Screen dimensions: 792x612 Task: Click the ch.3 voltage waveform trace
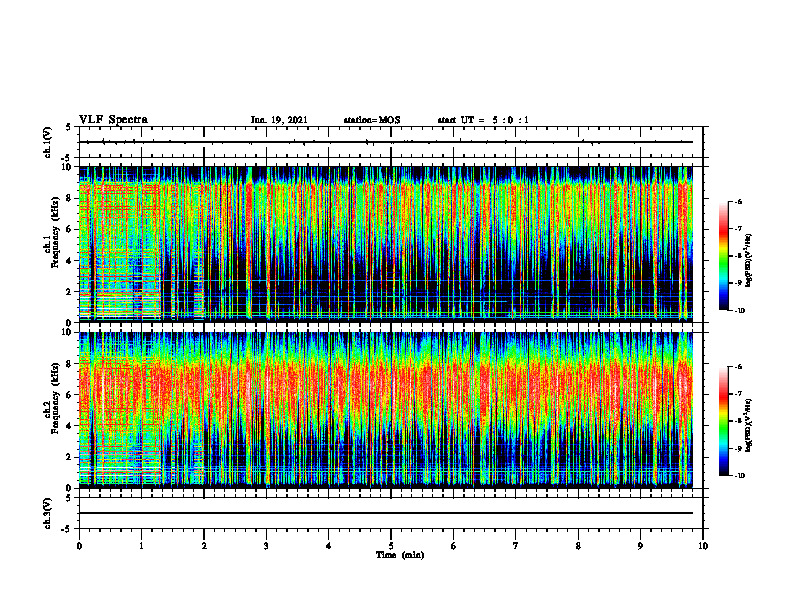pyautogui.click(x=386, y=513)
